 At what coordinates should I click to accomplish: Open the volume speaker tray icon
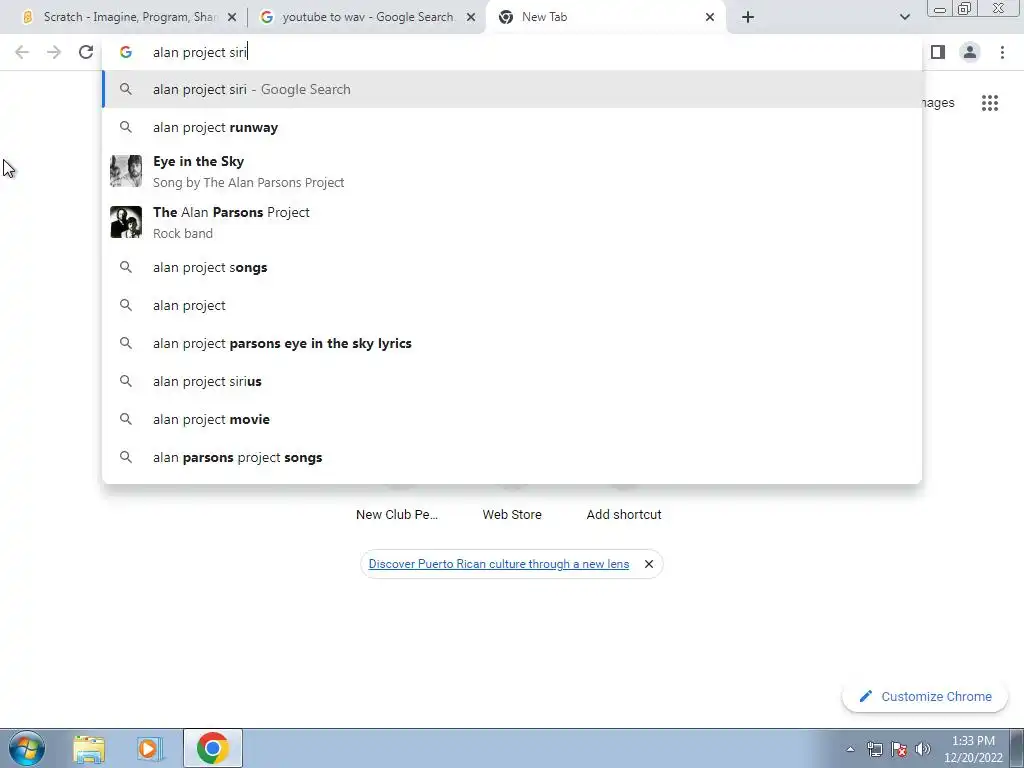(x=922, y=749)
